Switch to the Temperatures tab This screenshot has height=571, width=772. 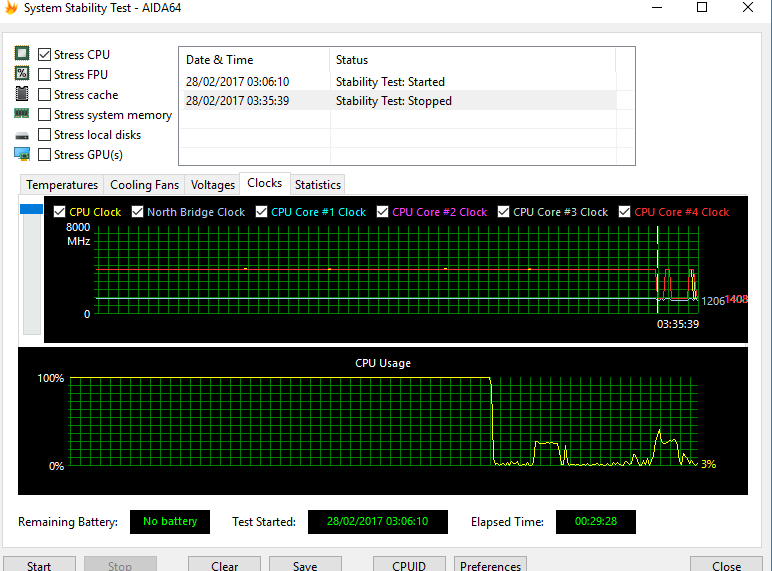pos(62,185)
